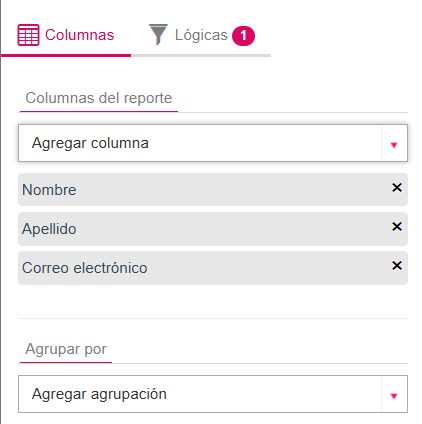422x424 pixels.
Task: Click the gray underline beneath Lógicas tab
Action: pos(201,55)
